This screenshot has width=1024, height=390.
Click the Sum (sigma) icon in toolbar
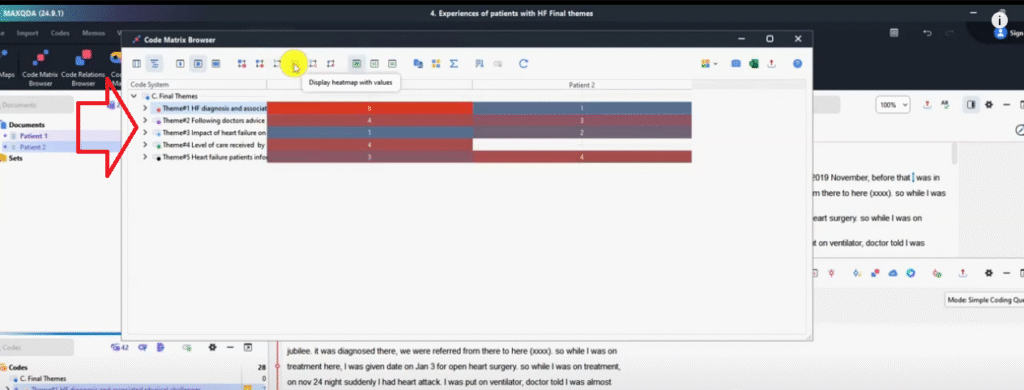click(454, 64)
